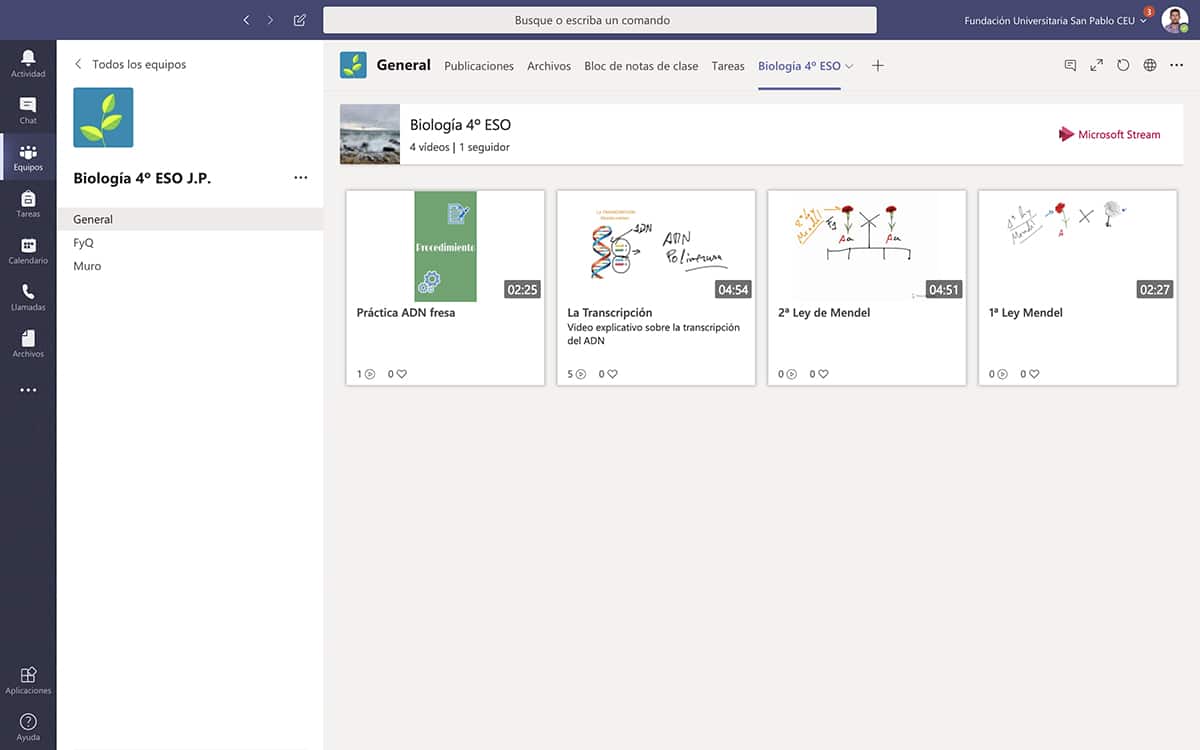Open team options ellipsis next to Biología 4º ESO J.P.
1200x750 pixels.
click(x=301, y=178)
